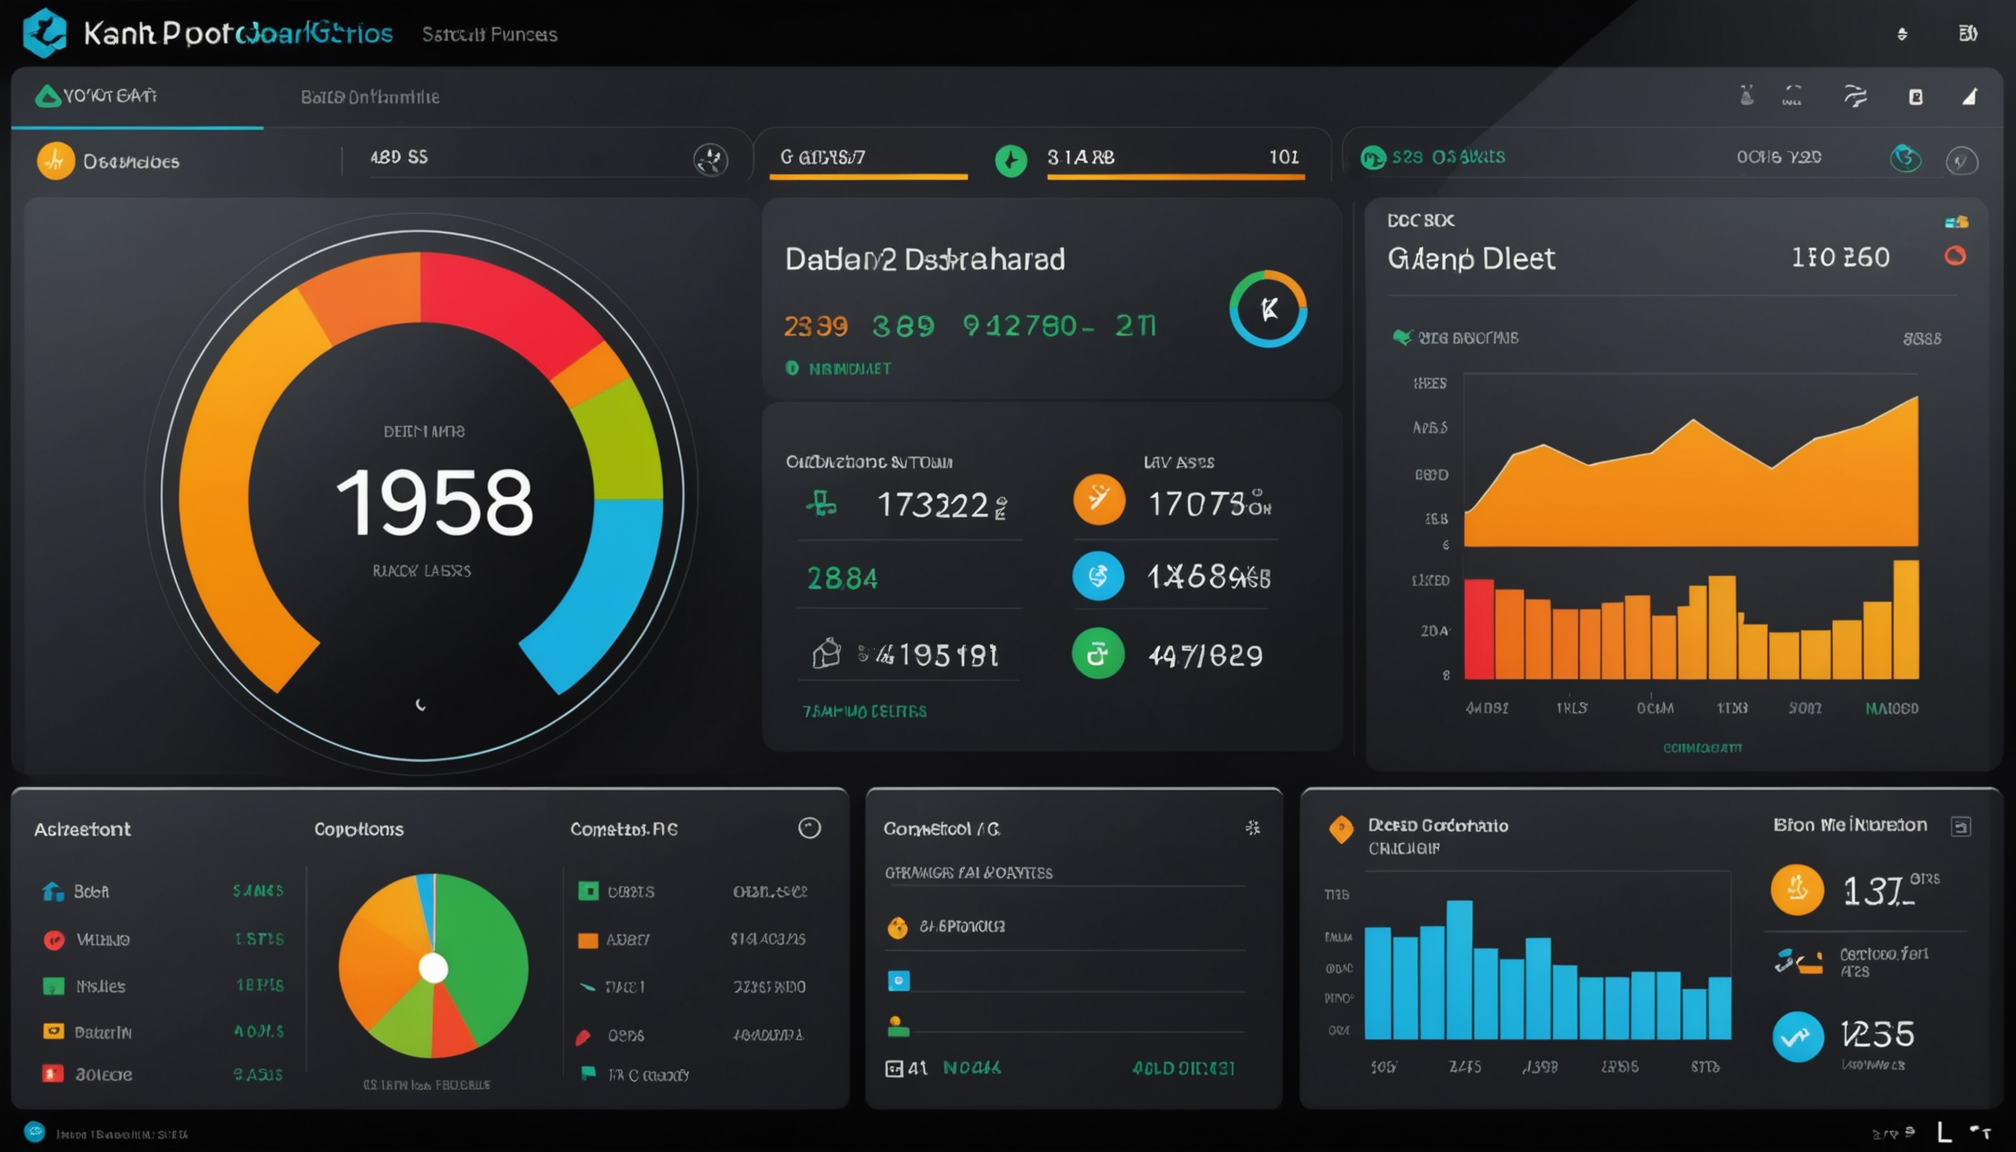The height and width of the screenshot is (1152, 2016).
Task: Toggle the round check icon at top right of tab bar
Action: point(1962,160)
